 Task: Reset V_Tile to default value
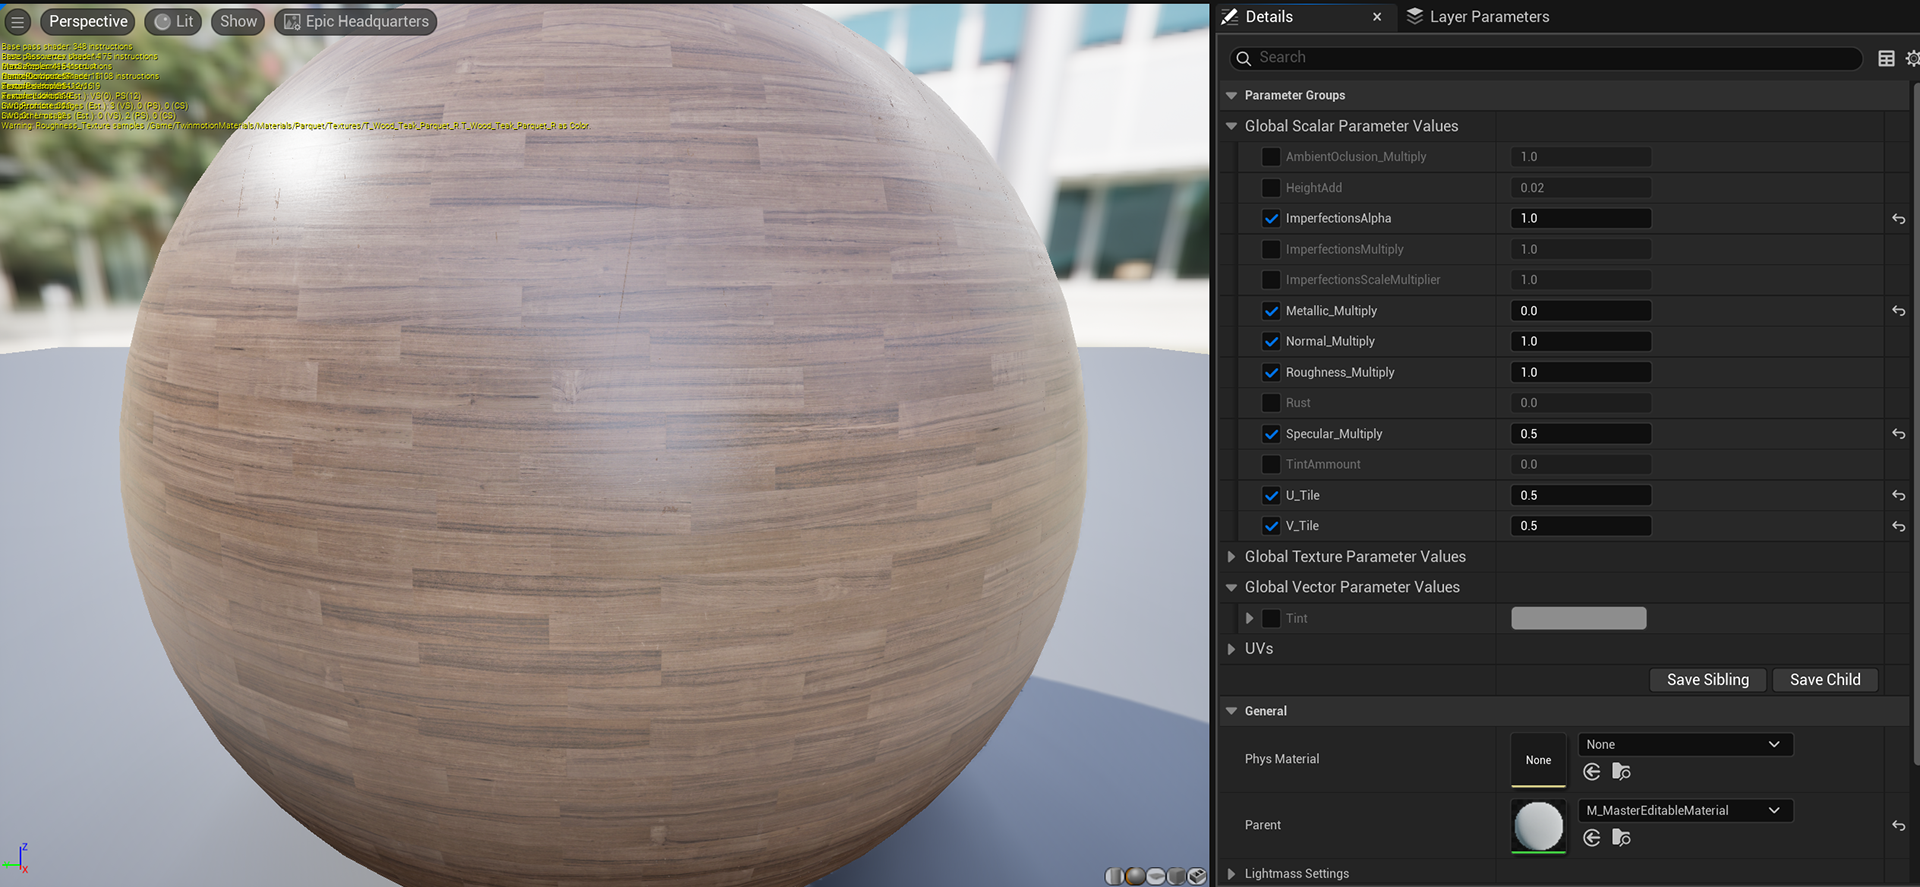1898,526
